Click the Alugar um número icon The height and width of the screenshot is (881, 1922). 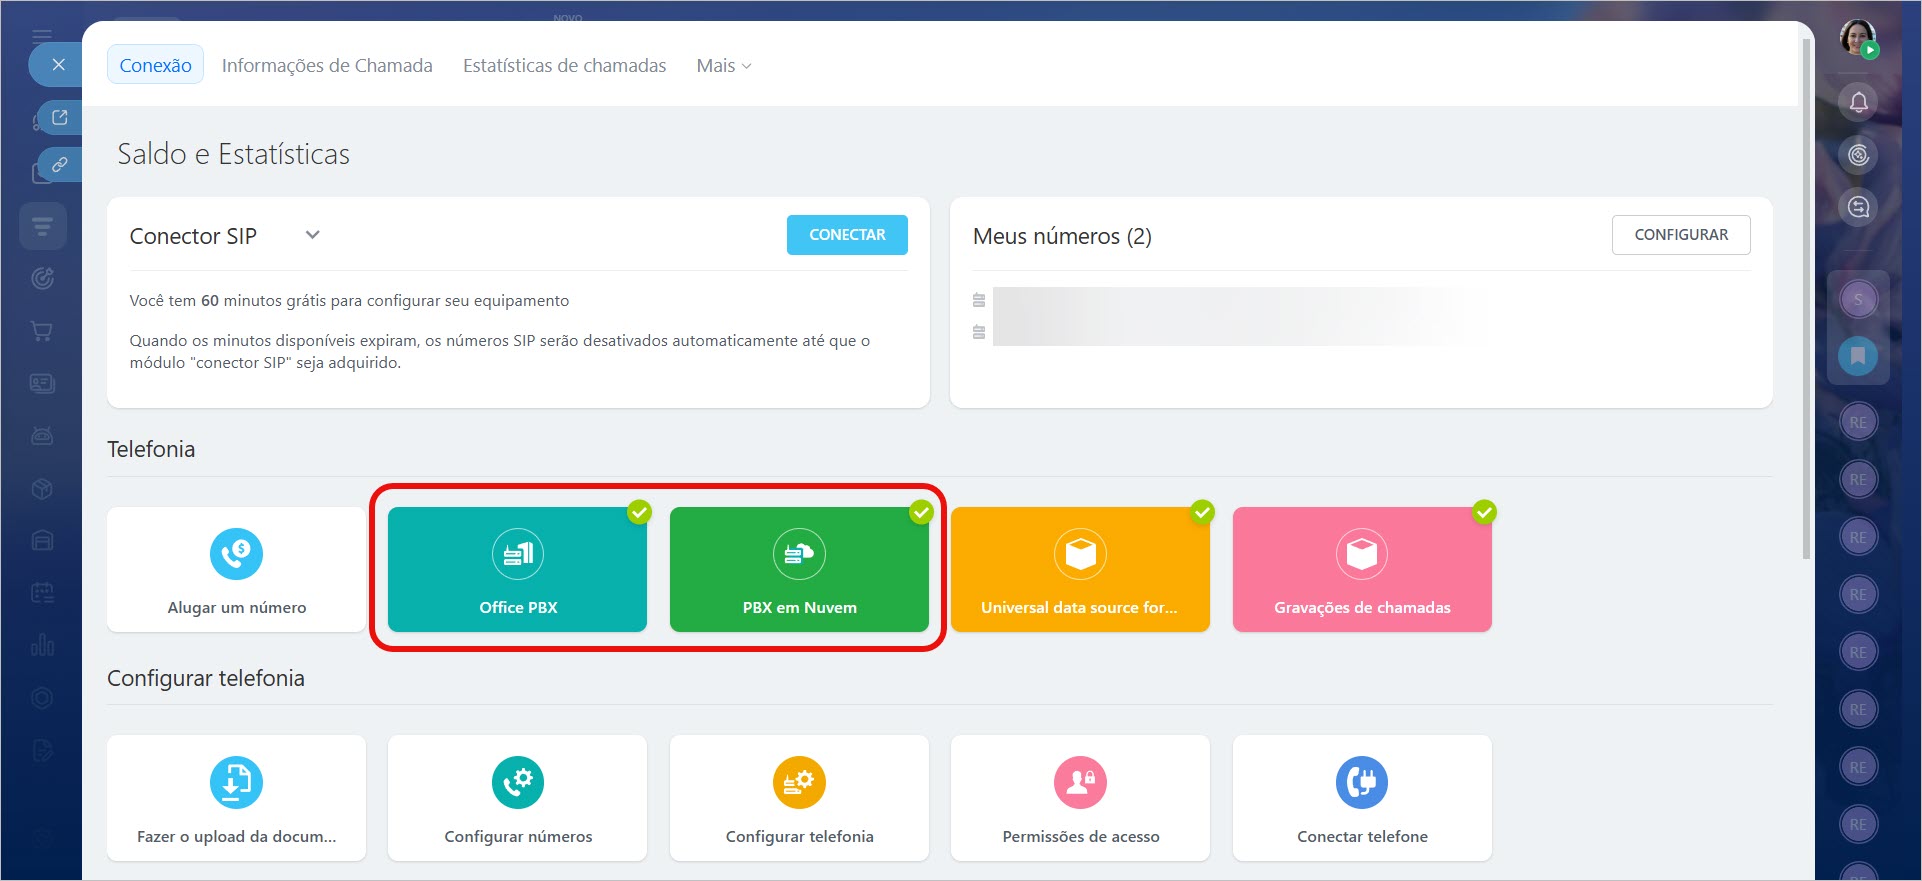tap(236, 554)
